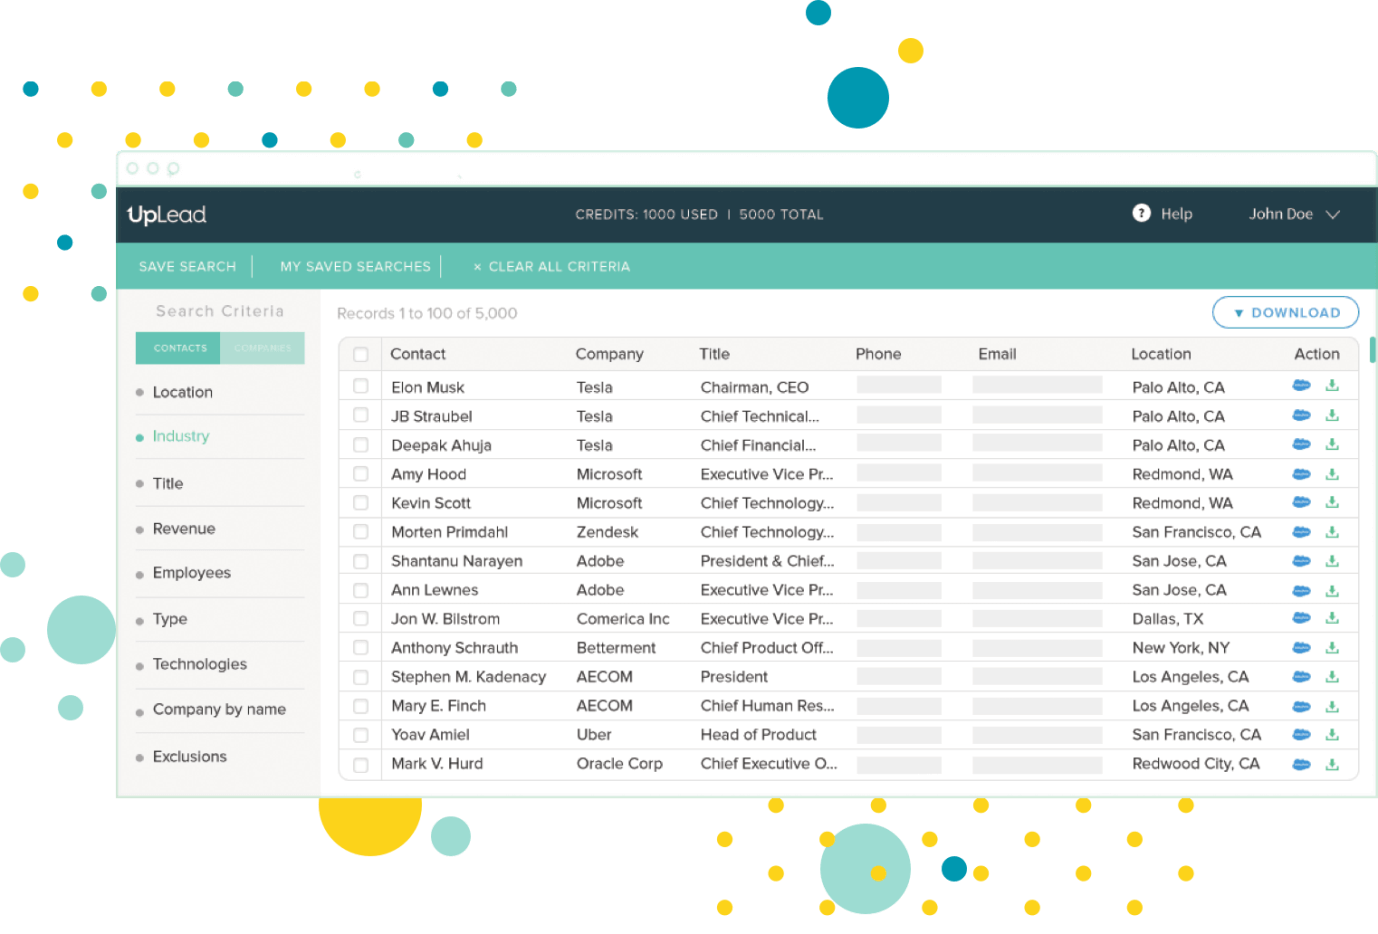Image resolution: width=1378 pixels, height=934 pixels.
Task: Click the Download button above the table
Action: (1285, 313)
